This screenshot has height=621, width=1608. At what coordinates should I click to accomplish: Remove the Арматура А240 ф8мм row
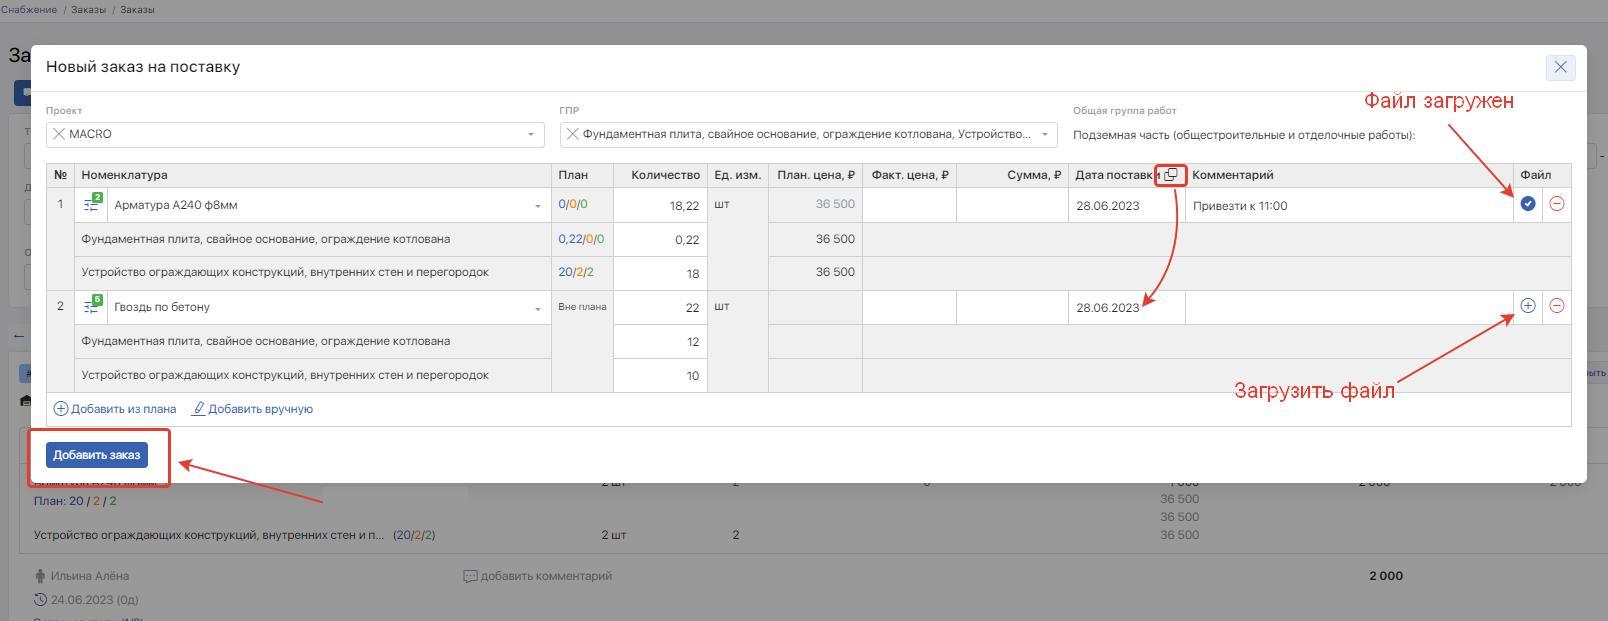coord(1556,204)
